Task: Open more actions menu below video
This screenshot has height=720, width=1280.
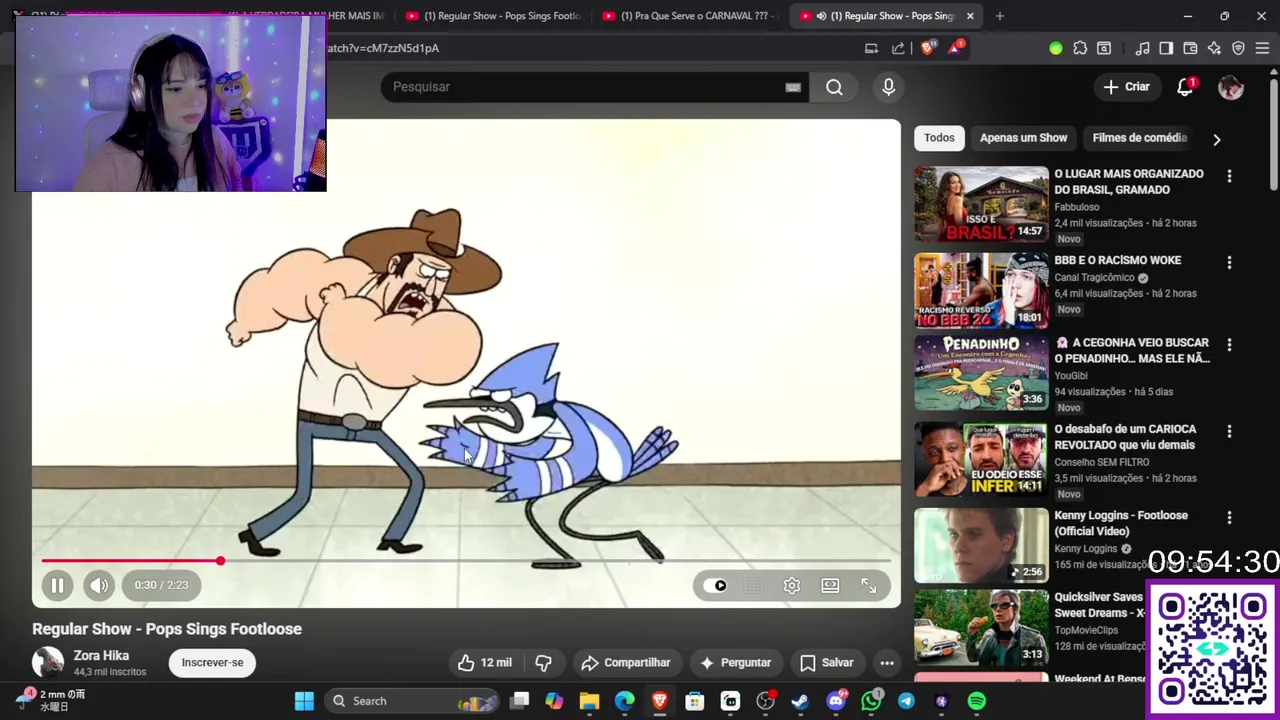Action: [x=886, y=663]
